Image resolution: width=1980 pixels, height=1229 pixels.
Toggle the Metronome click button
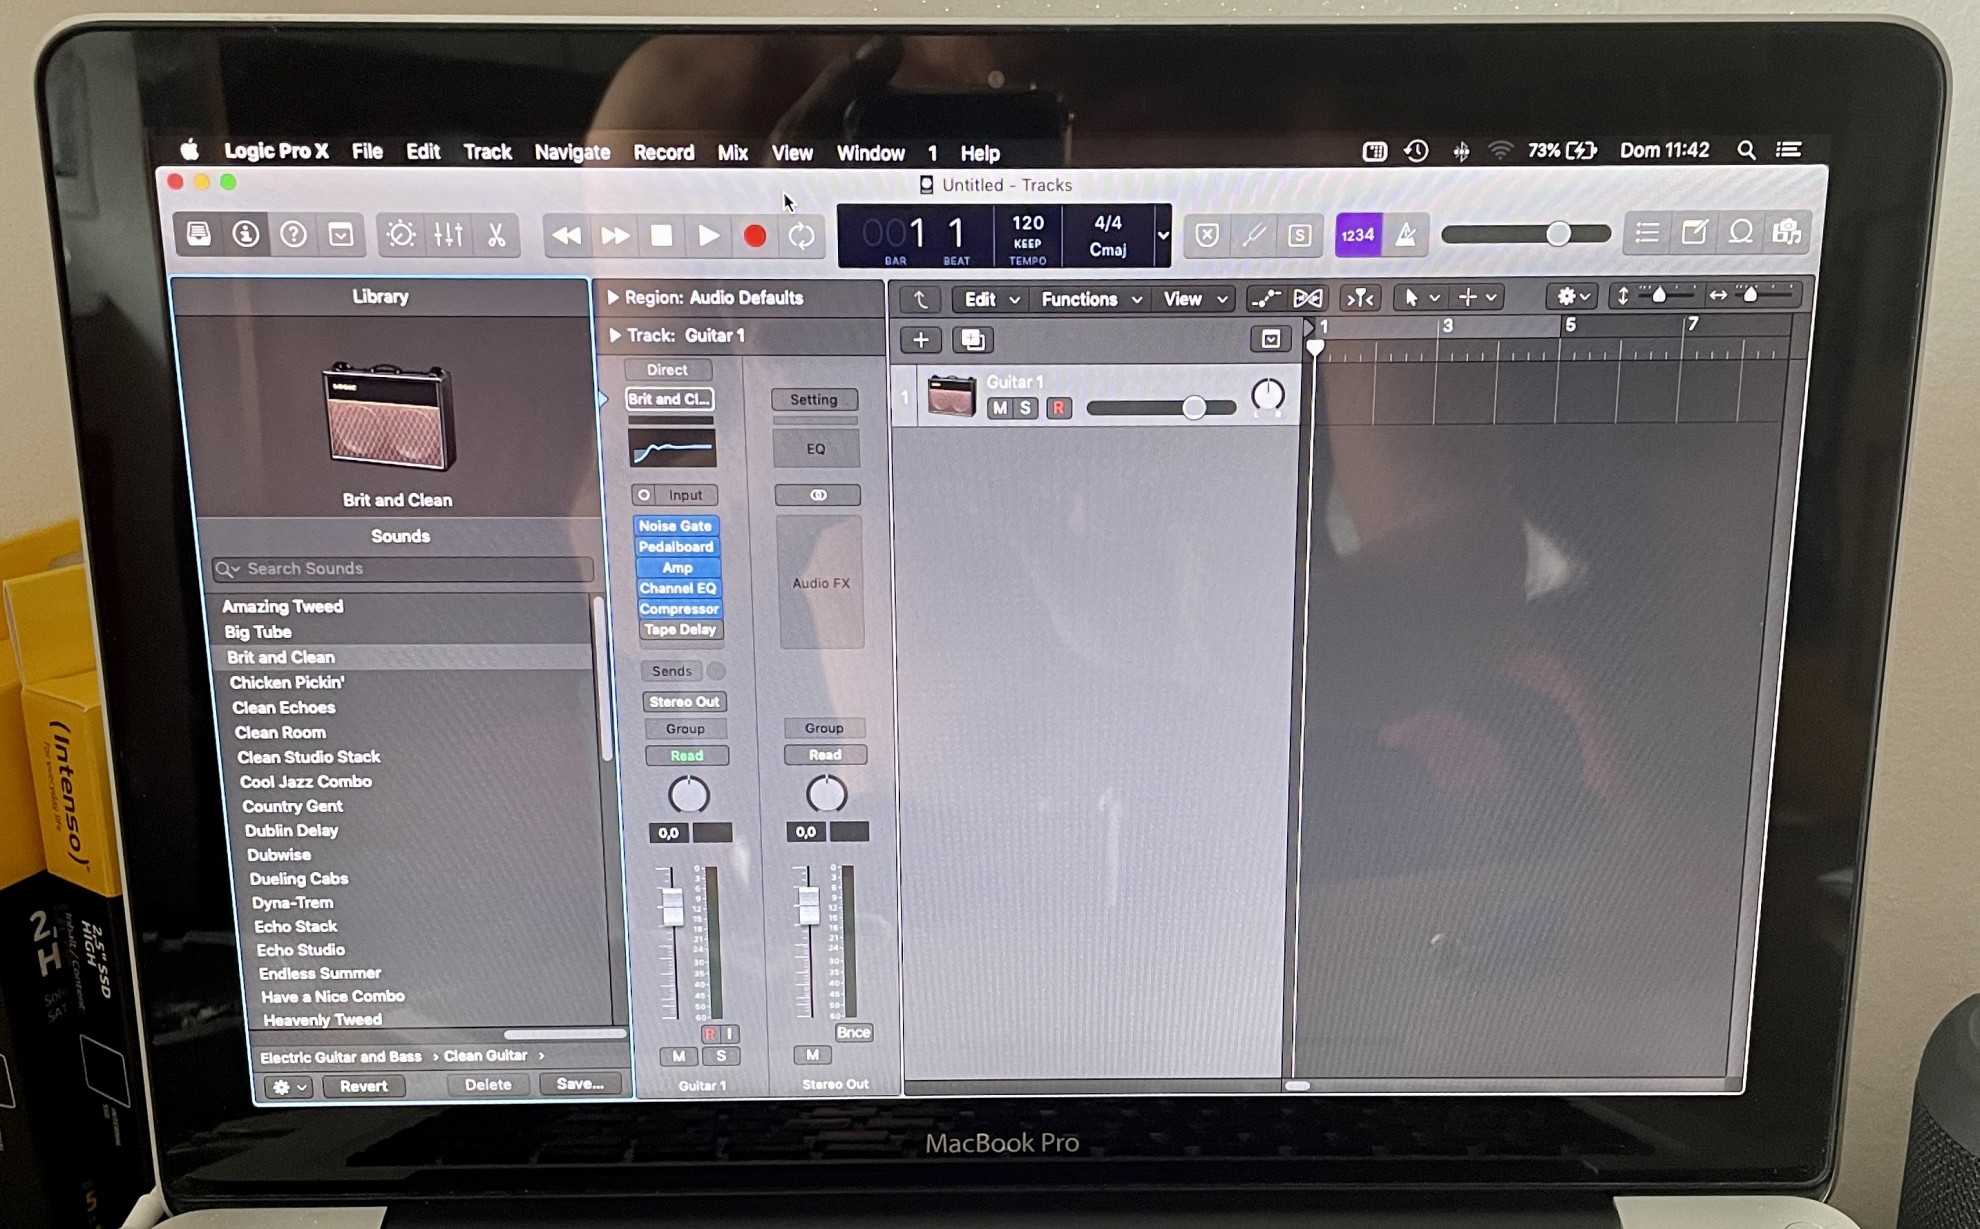coord(1405,235)
